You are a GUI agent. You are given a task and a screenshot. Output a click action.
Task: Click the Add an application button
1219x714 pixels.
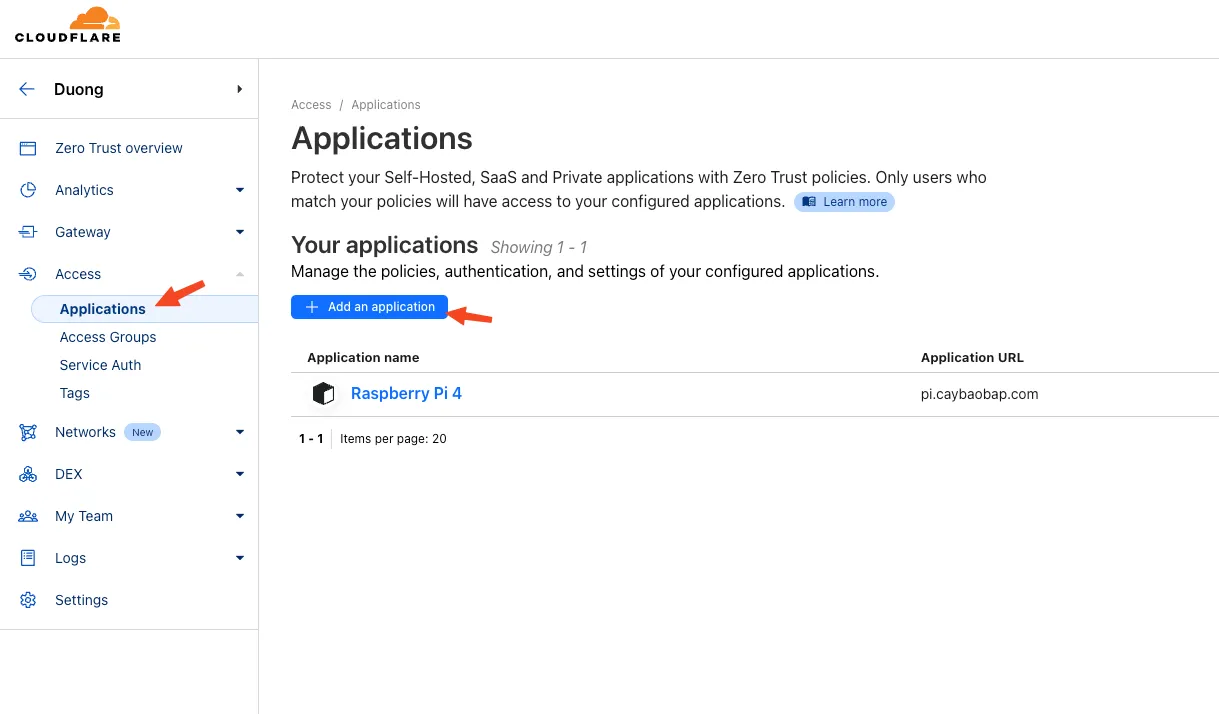[x=369, y=306]
